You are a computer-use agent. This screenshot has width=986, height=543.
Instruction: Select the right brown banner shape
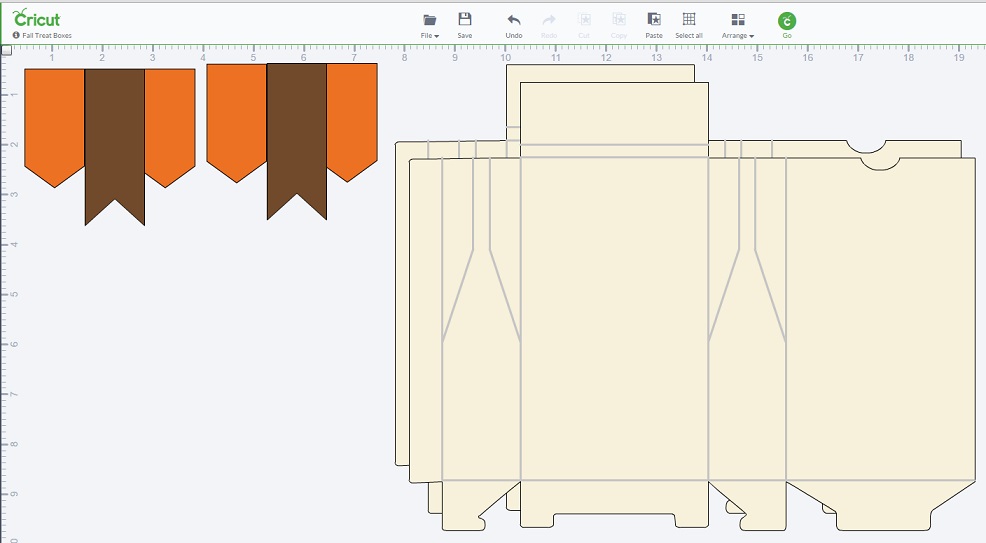[x=297, y=140]
